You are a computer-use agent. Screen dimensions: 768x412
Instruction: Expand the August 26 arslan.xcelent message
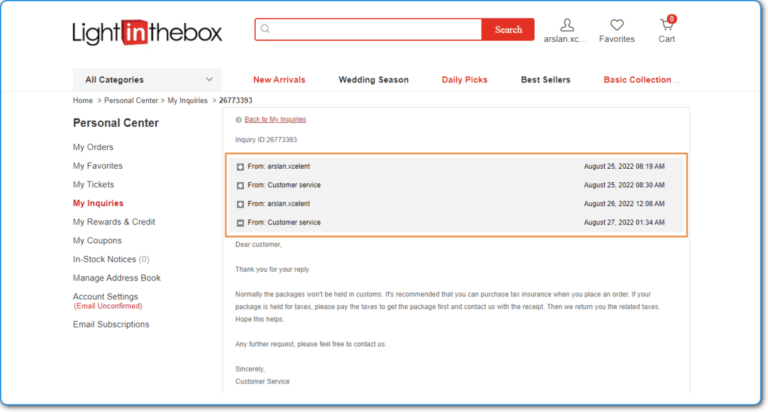point(240,204)
